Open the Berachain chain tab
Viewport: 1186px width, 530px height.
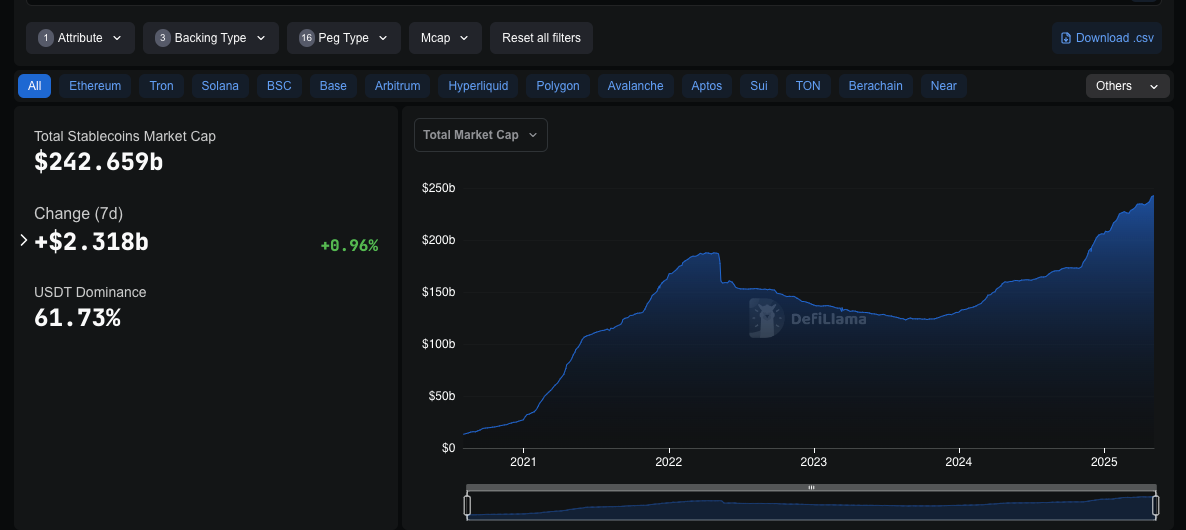(x=875, y=86)
